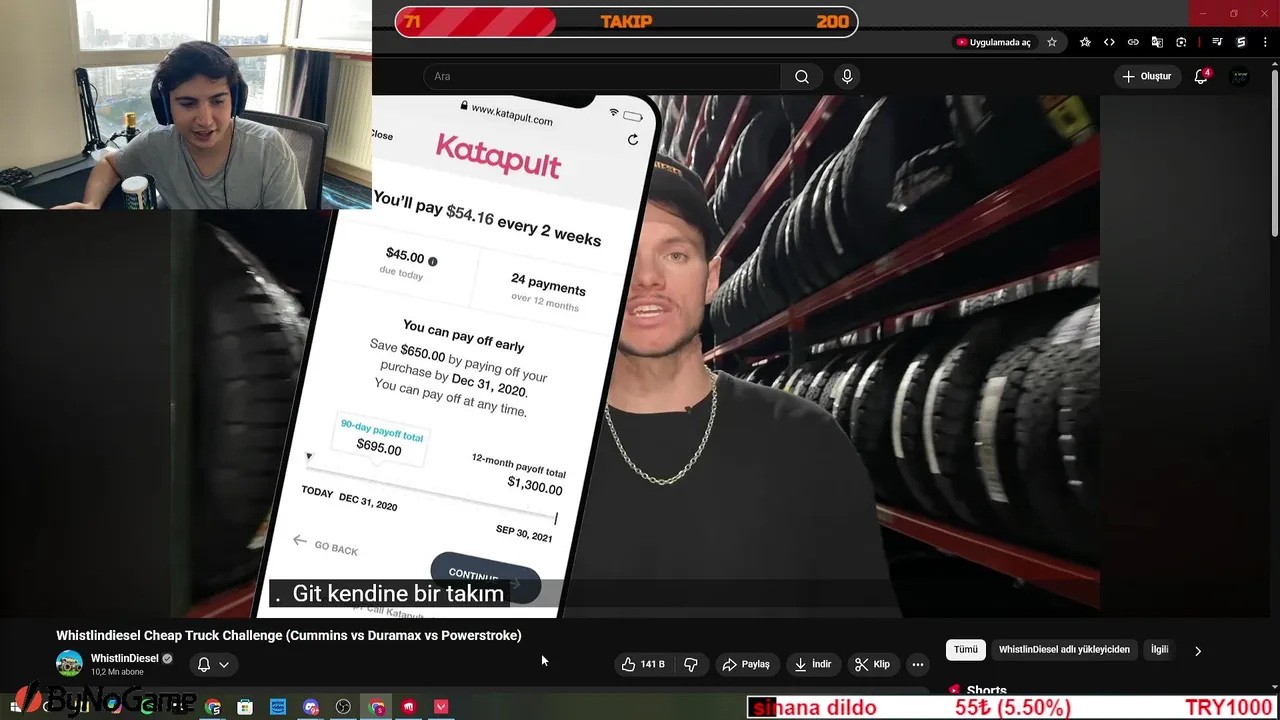Click Uygulamada aç button

993,42
